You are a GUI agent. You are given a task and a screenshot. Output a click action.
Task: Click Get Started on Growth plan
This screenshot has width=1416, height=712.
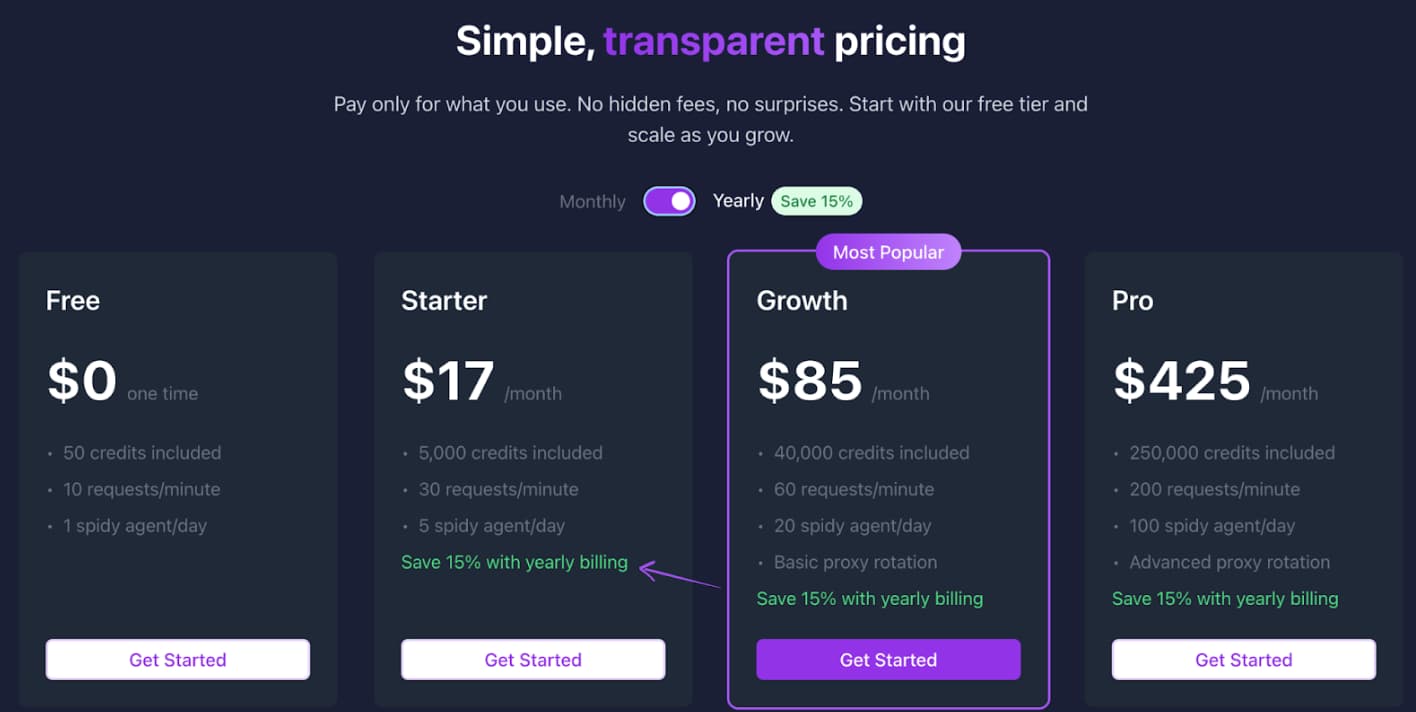(x=888, y=660)
